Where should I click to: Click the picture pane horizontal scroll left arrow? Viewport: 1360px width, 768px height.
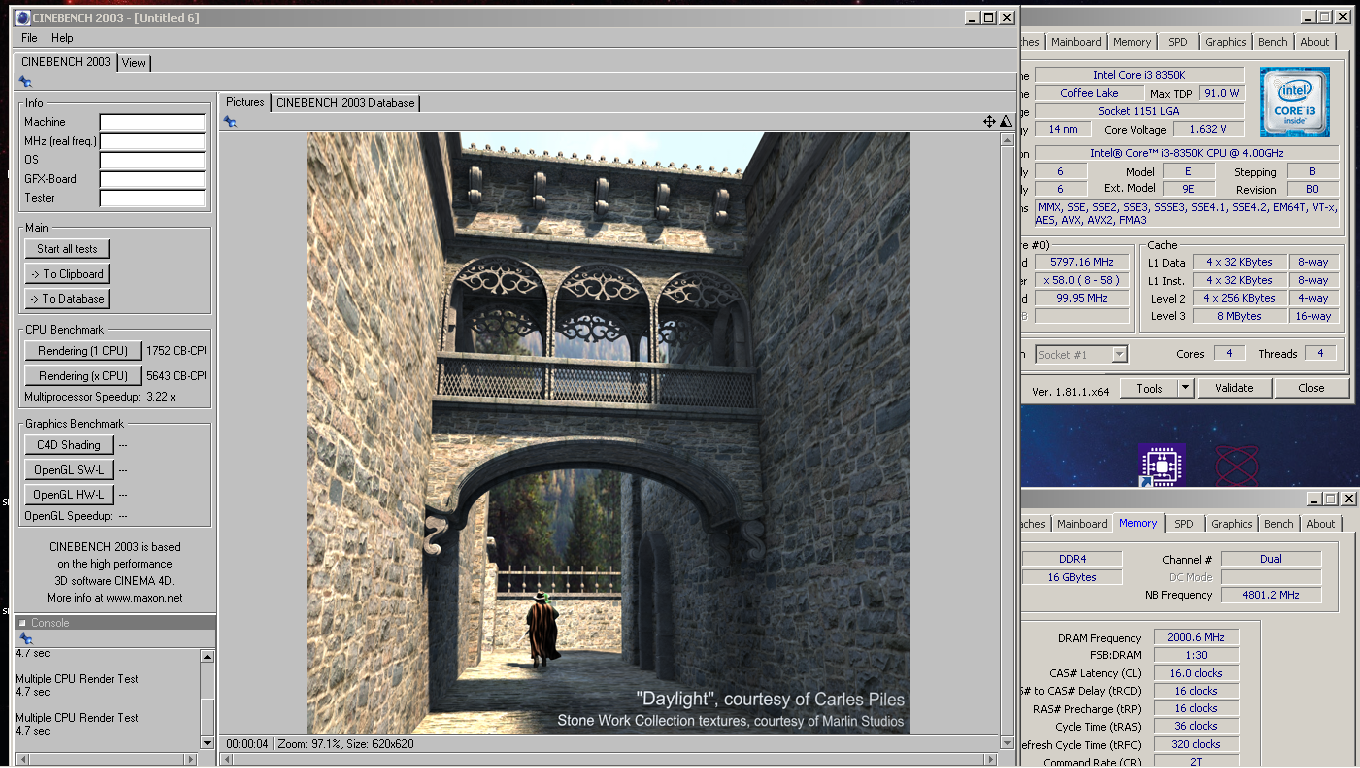[x=226, y=760]
